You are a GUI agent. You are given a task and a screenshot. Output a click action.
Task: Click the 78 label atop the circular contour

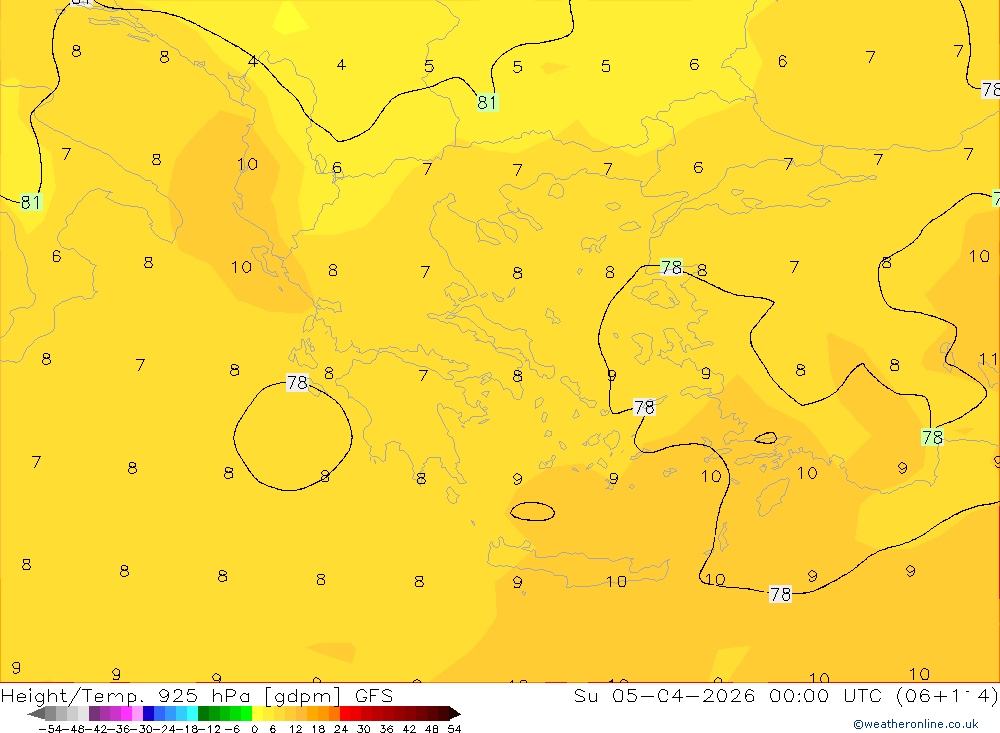[x=297, y=382]
